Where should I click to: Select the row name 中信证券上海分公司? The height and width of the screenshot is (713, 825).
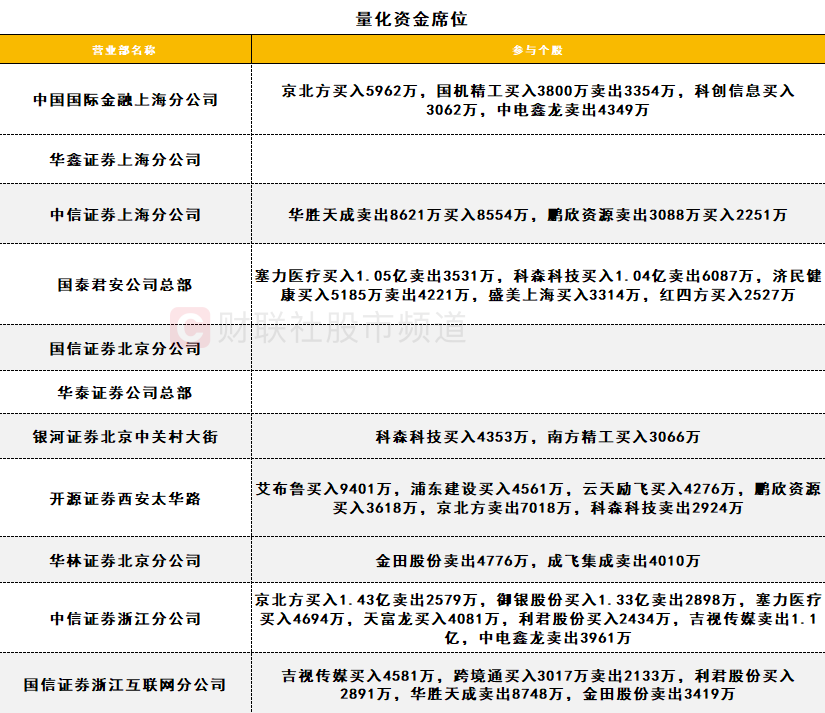point(125,214)
